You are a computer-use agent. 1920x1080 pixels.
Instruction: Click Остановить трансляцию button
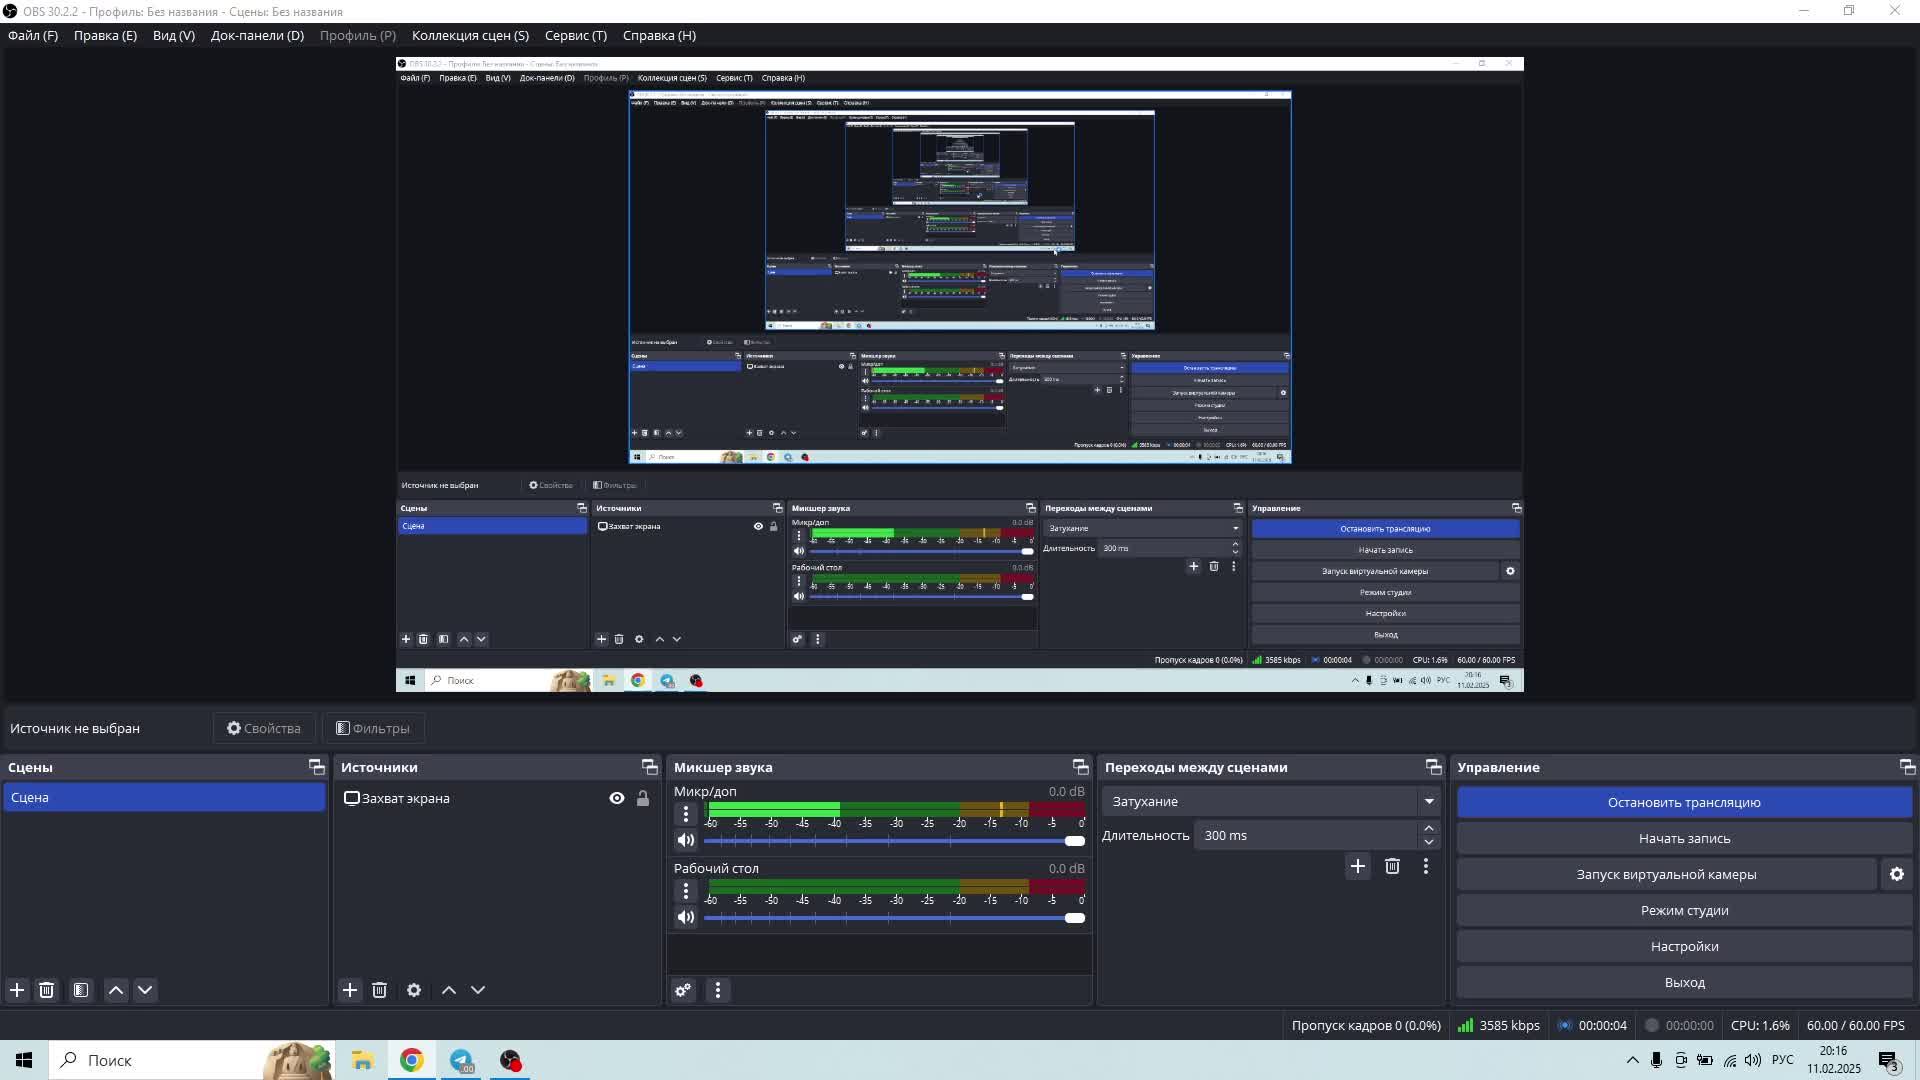point(1684,802)
